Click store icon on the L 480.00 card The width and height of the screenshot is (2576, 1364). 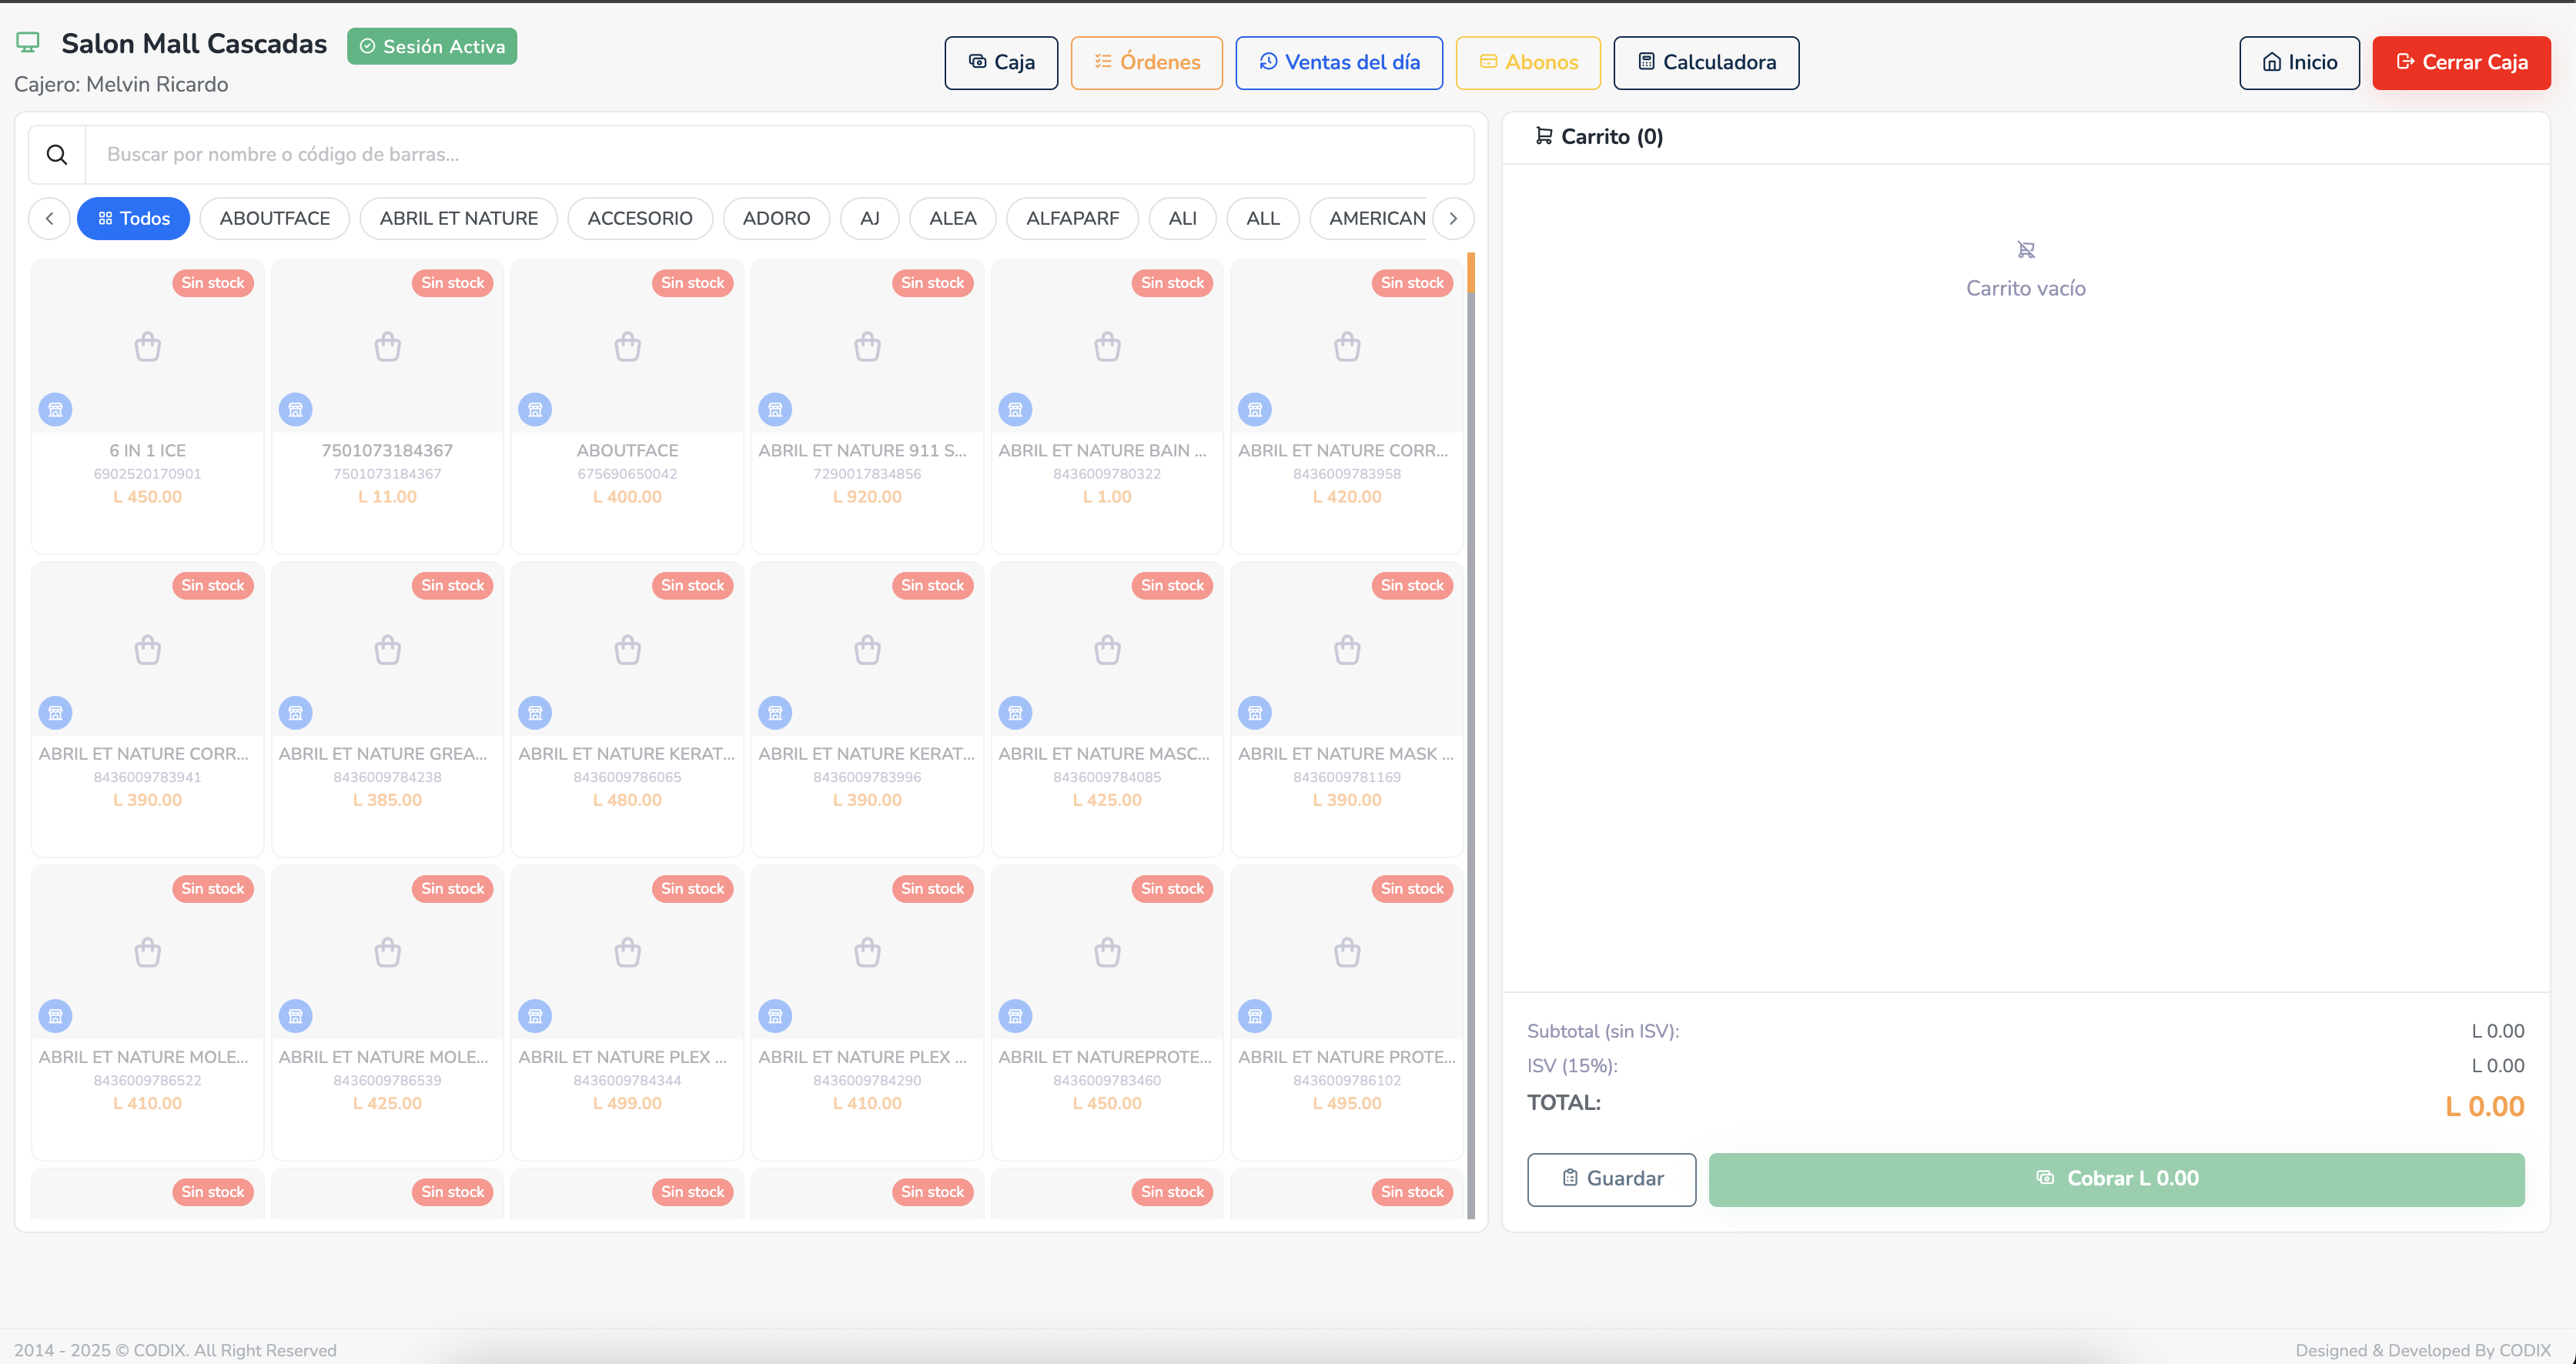tap(536, 713)
